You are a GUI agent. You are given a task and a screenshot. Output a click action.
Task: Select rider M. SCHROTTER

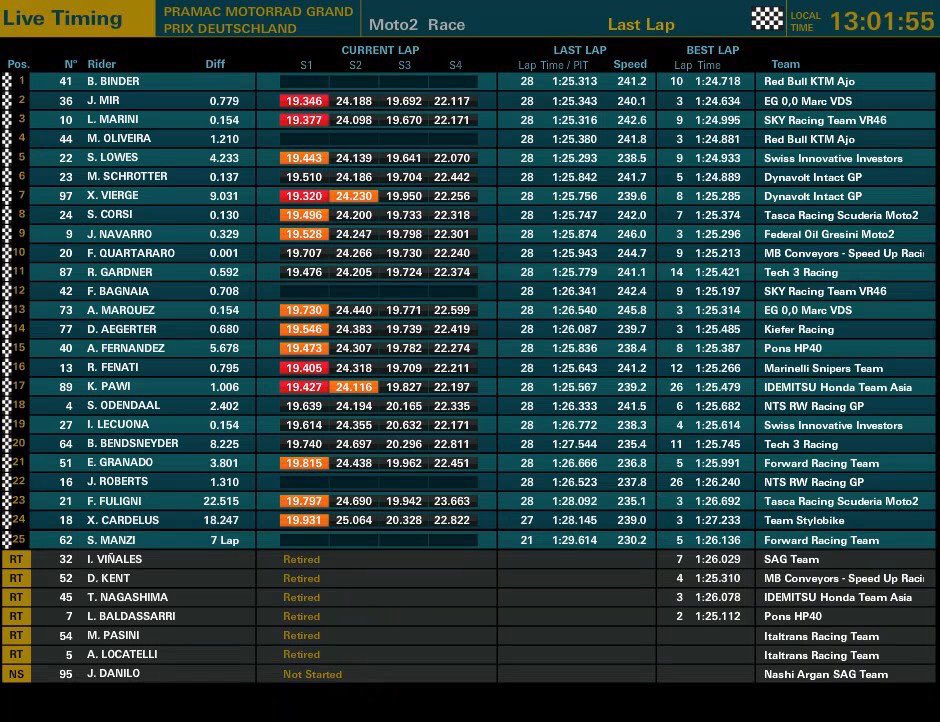127,177
